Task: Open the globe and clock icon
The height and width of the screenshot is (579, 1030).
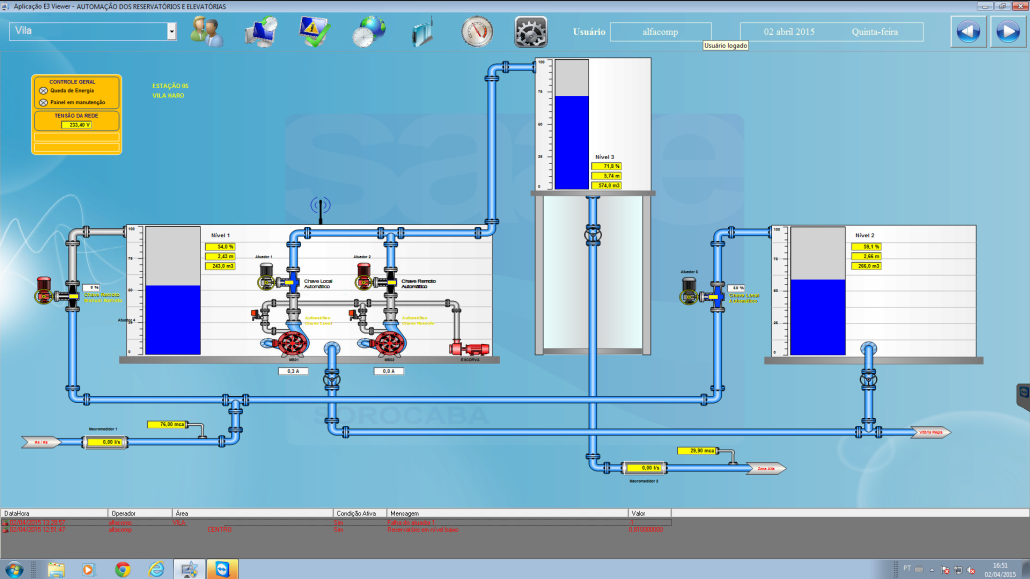Action: click(x=367, y=33)
